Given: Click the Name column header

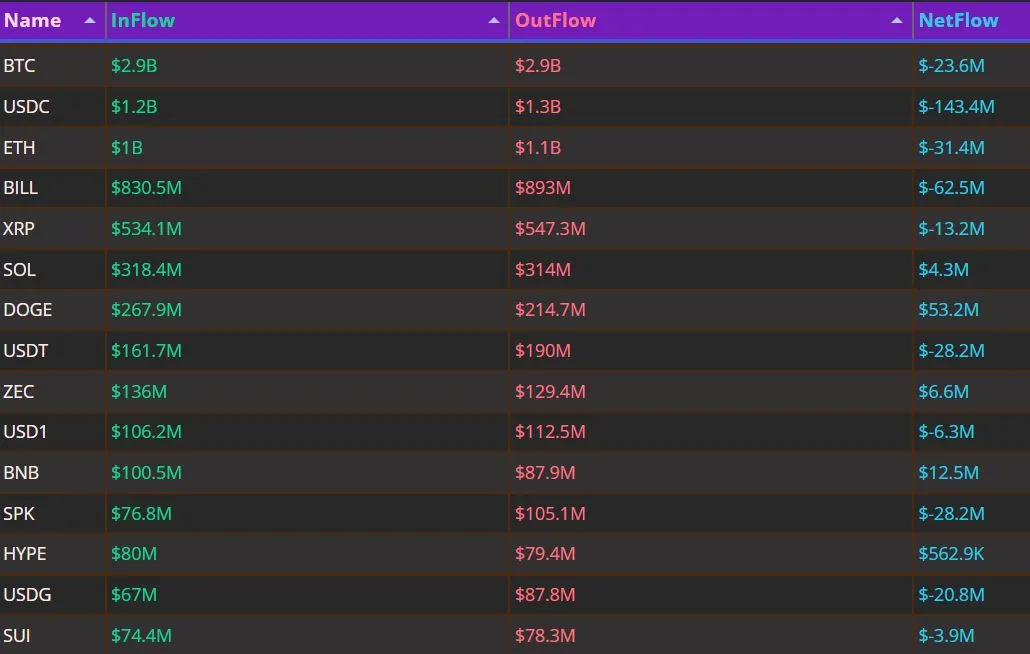Looking at the screenshot, I should (32, 20).
